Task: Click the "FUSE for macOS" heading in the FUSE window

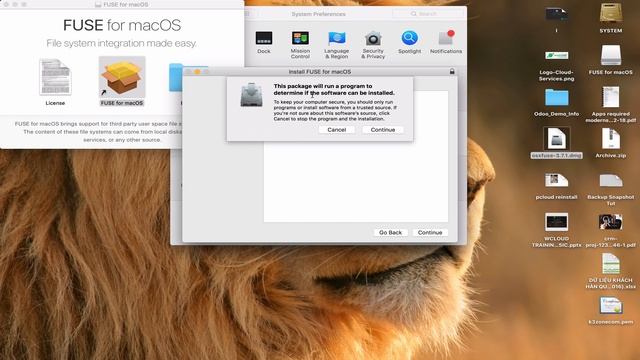Action: [122, 25]
